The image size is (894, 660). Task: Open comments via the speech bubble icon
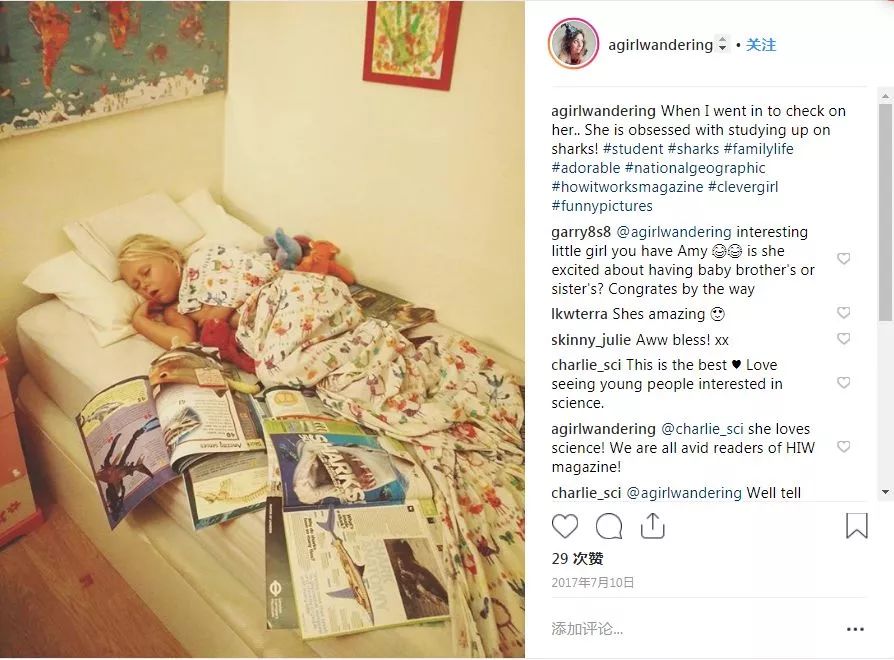[609, 526]
